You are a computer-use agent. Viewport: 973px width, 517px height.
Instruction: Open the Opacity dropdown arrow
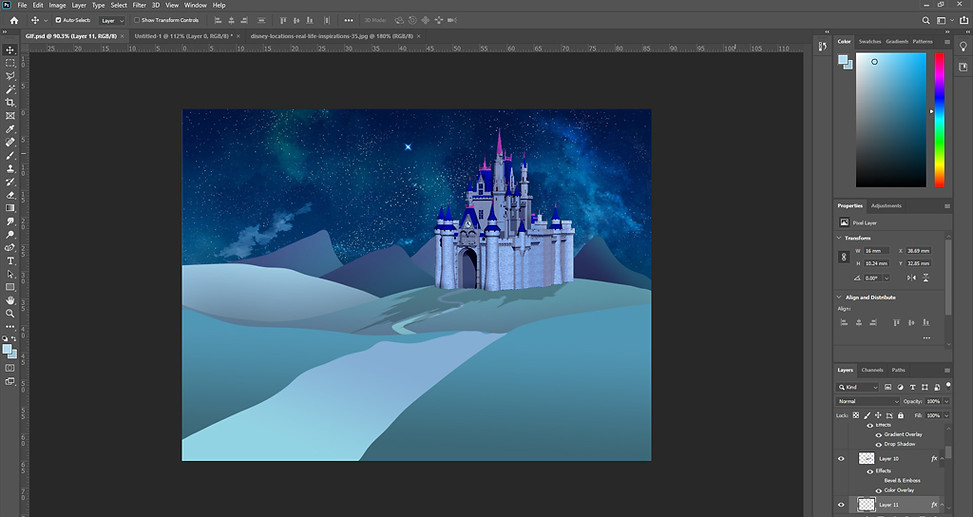click(x=946, y=402)
